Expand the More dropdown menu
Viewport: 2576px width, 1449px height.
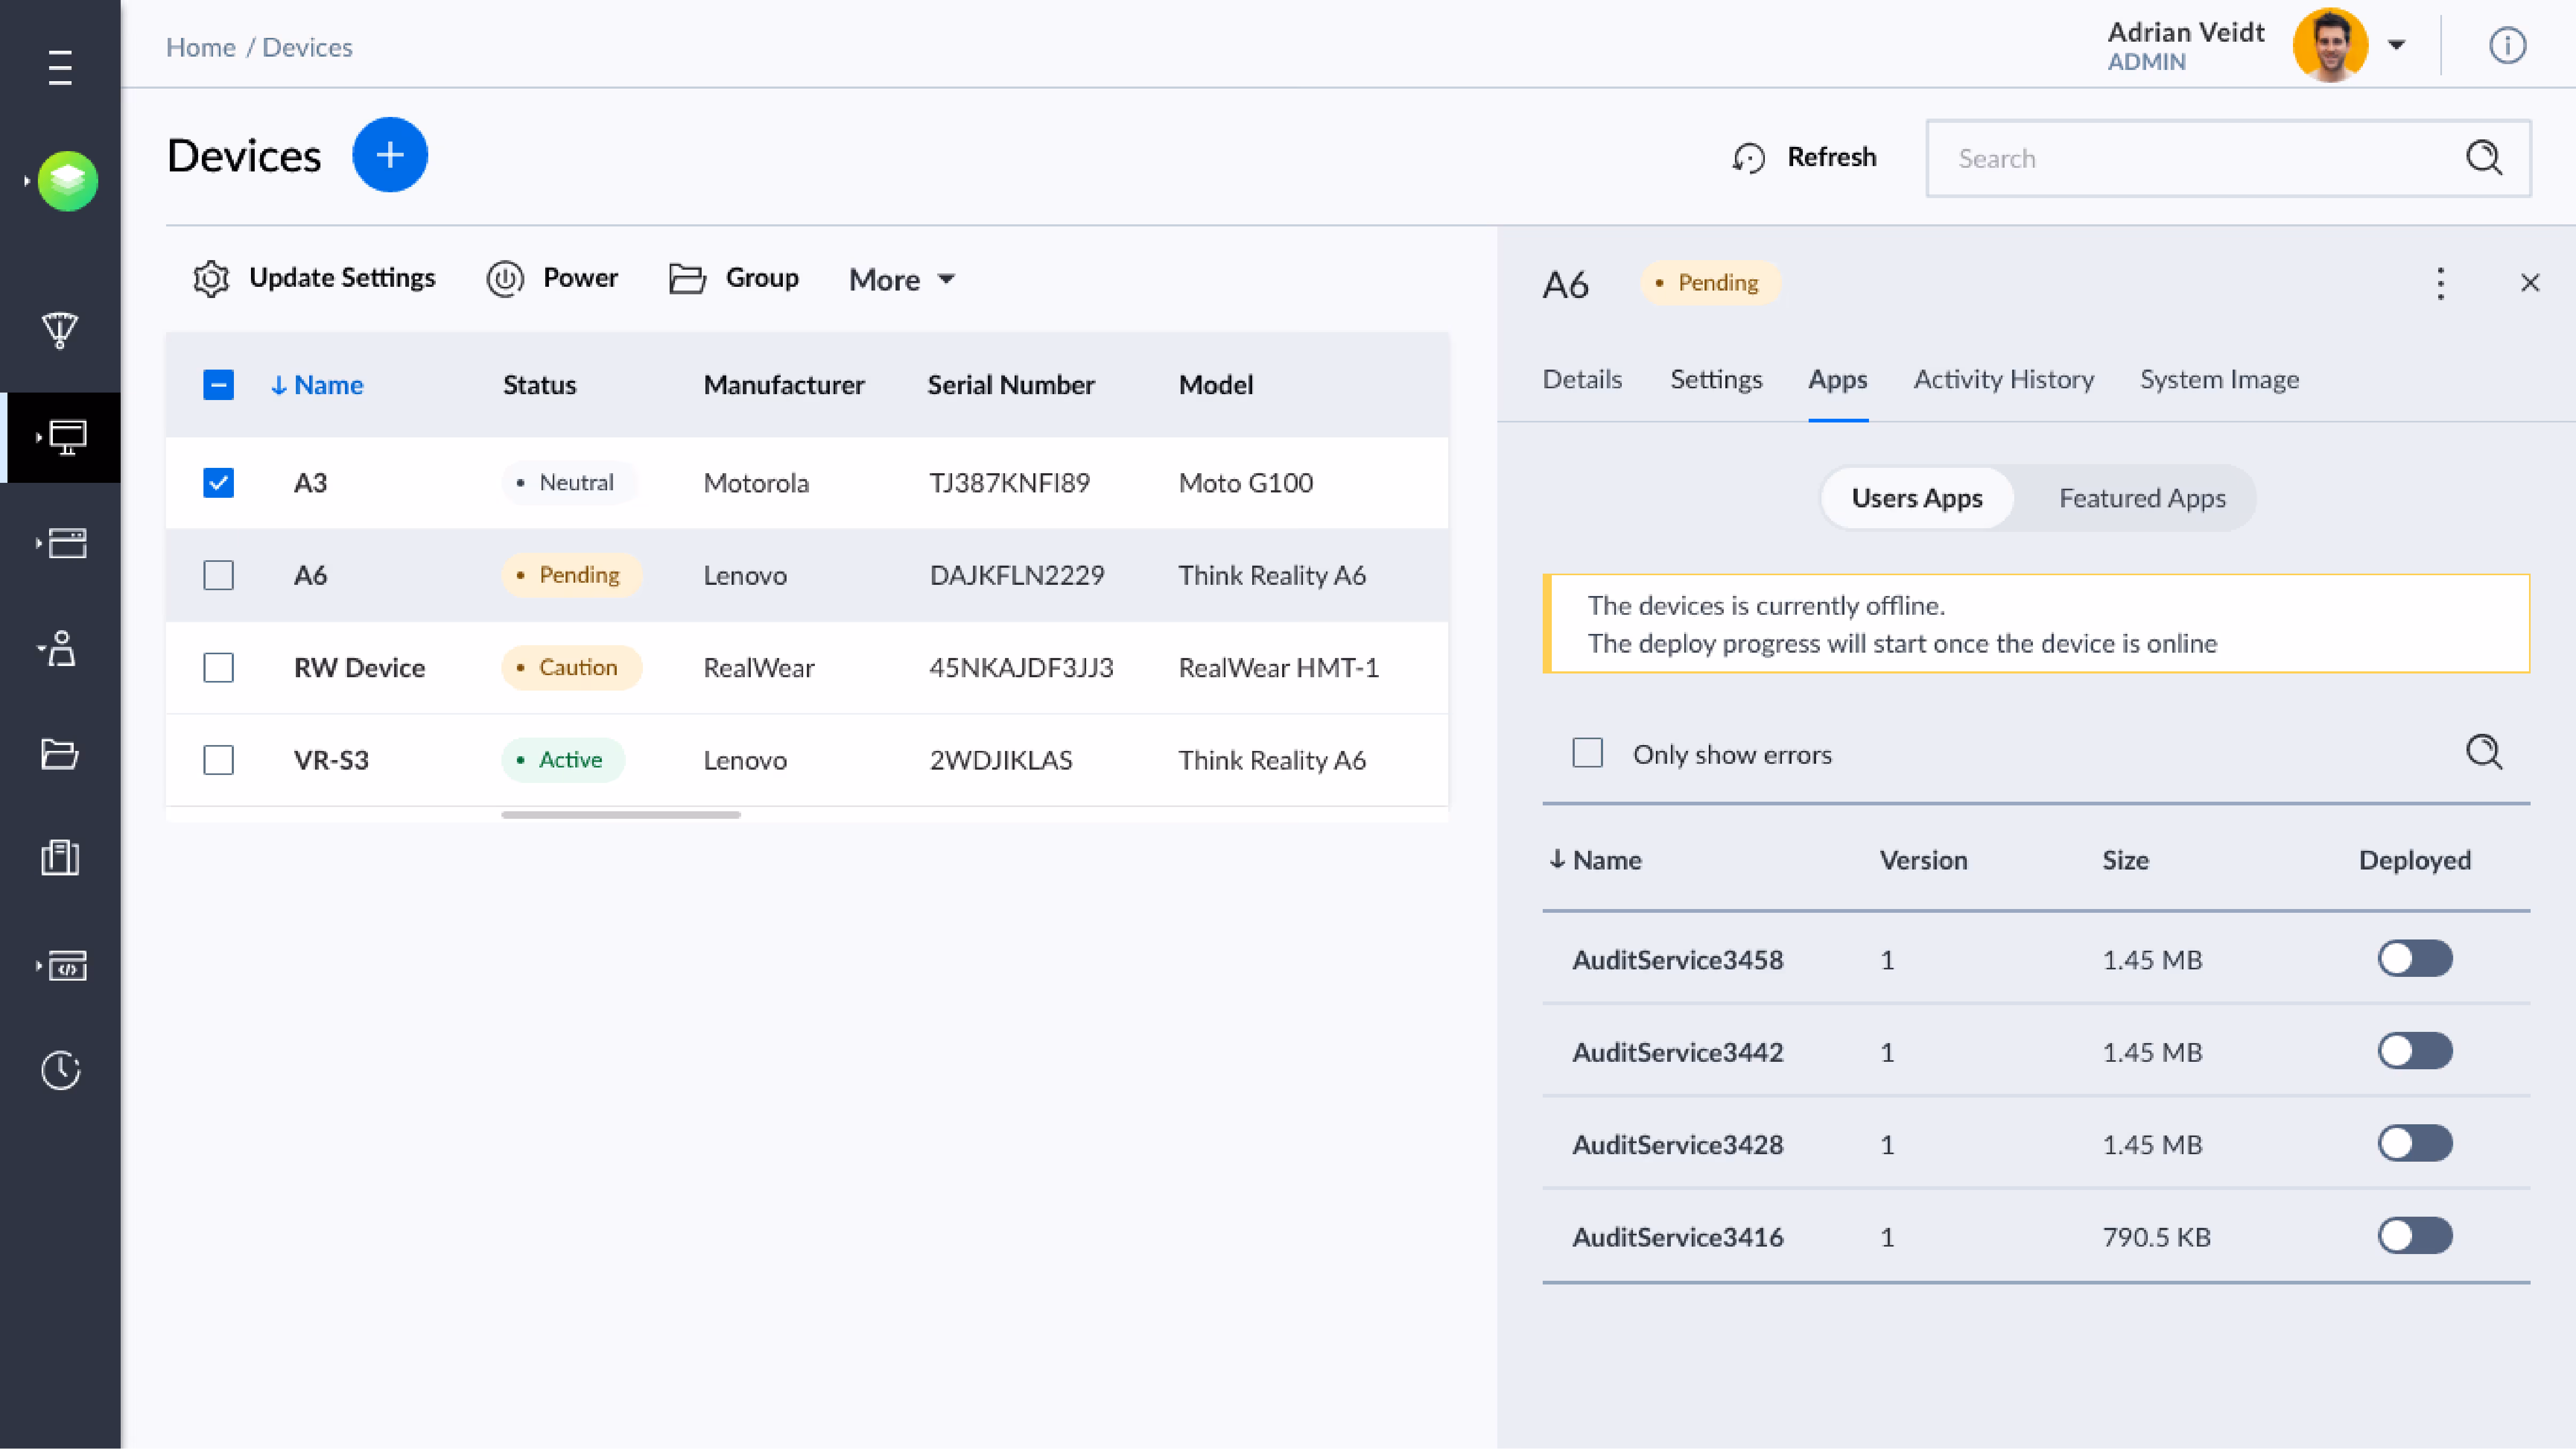(902, 279)
